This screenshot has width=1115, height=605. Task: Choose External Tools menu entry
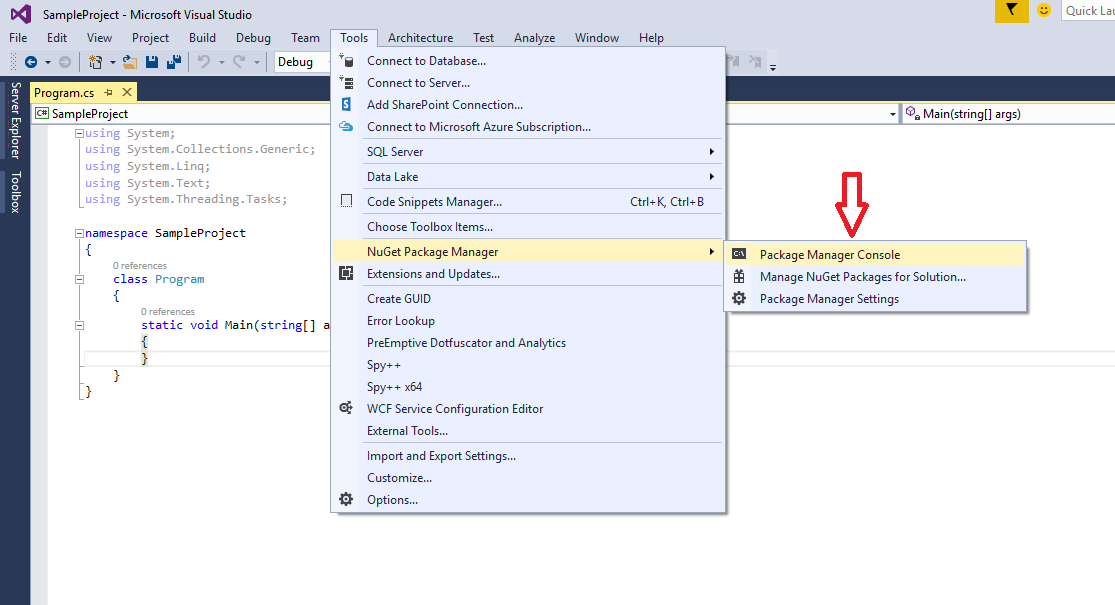point(527,431)
